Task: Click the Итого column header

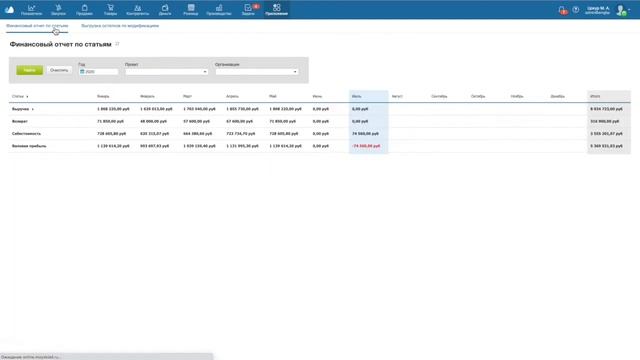Action: [x=595, y=96]
